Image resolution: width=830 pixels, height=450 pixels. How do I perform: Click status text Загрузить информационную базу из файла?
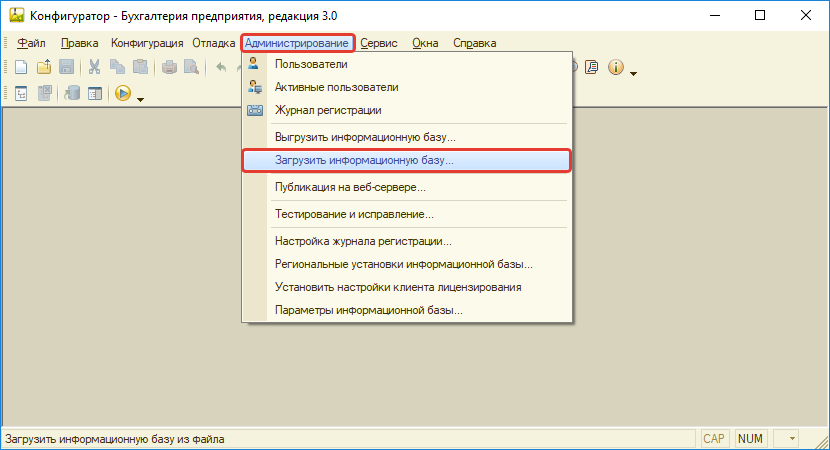(115, 439)
